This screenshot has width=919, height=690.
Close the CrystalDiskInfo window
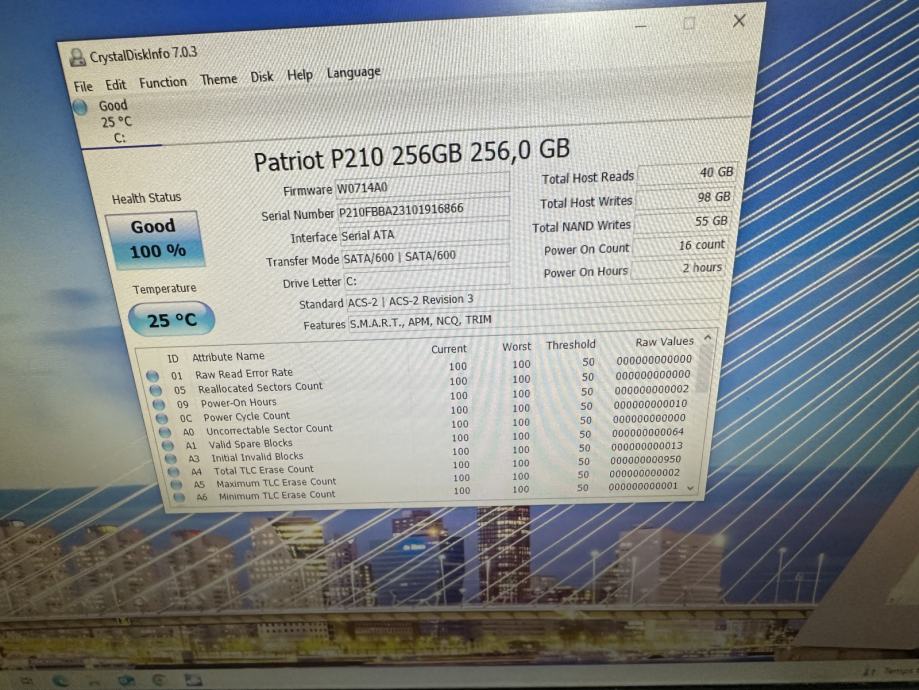[739, 21]
